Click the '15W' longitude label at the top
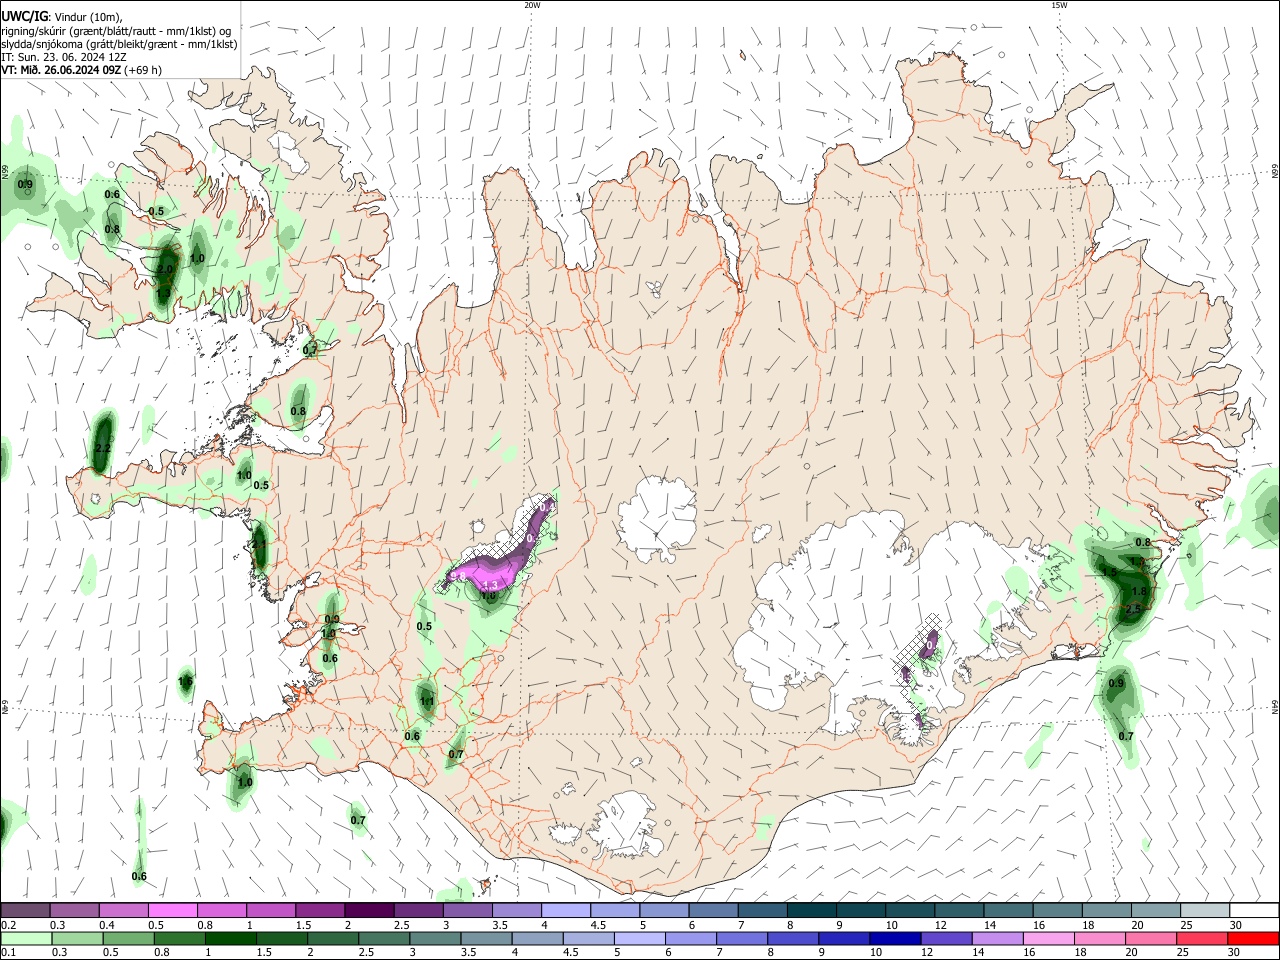 (1059, 5)
